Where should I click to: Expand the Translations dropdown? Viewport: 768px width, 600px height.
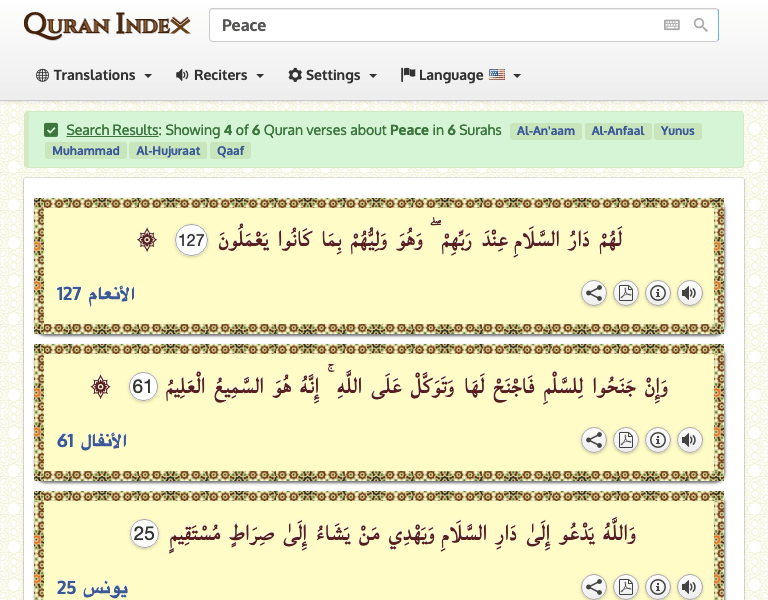pos(94,75)
